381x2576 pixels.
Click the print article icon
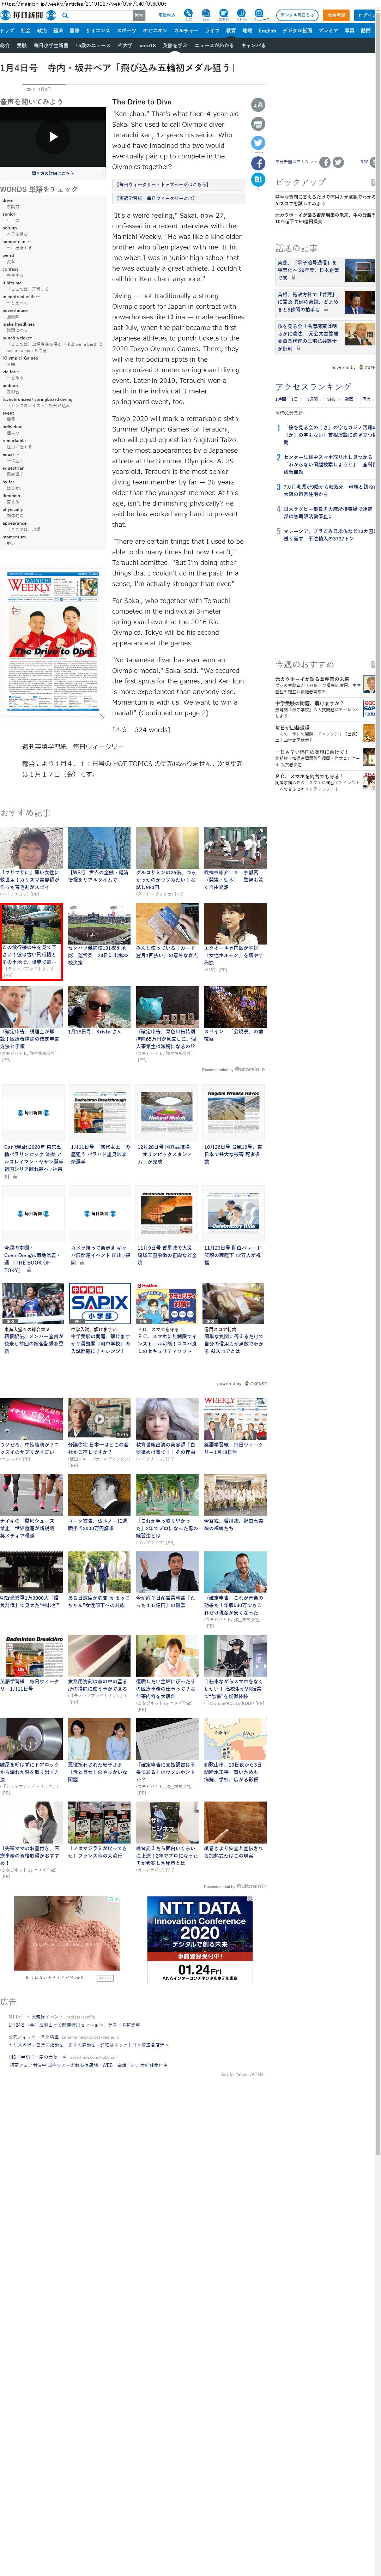[258, 124]
